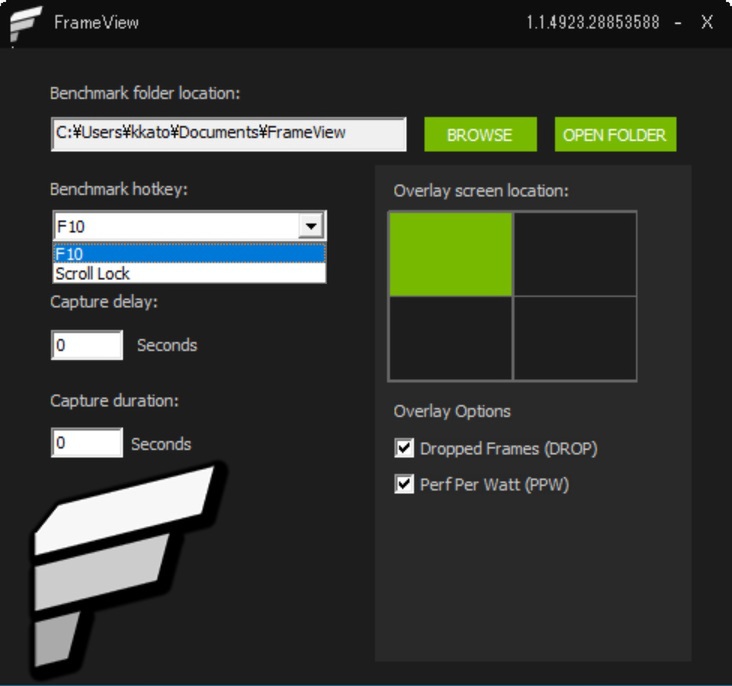Viewport: 732px width, 686px height.
Task: Click the "Overlay Options" heading
Action: click(452, 411)
